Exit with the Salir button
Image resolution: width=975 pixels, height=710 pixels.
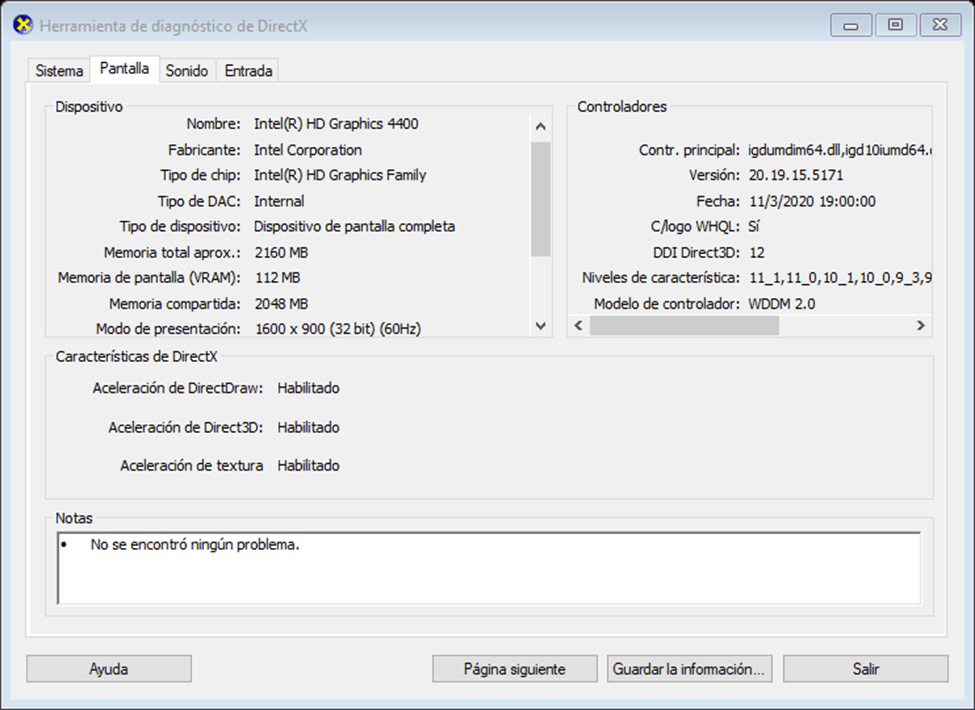point(866,669)
